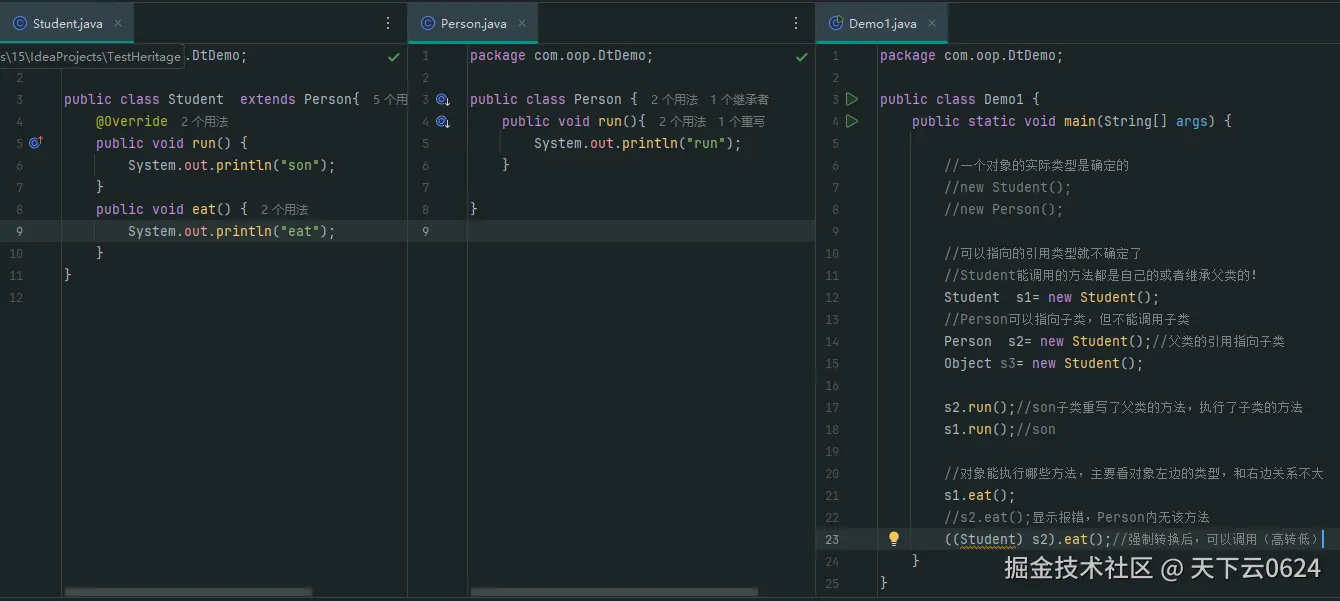Switch to the Person.java tab

(x=473, y=23)
